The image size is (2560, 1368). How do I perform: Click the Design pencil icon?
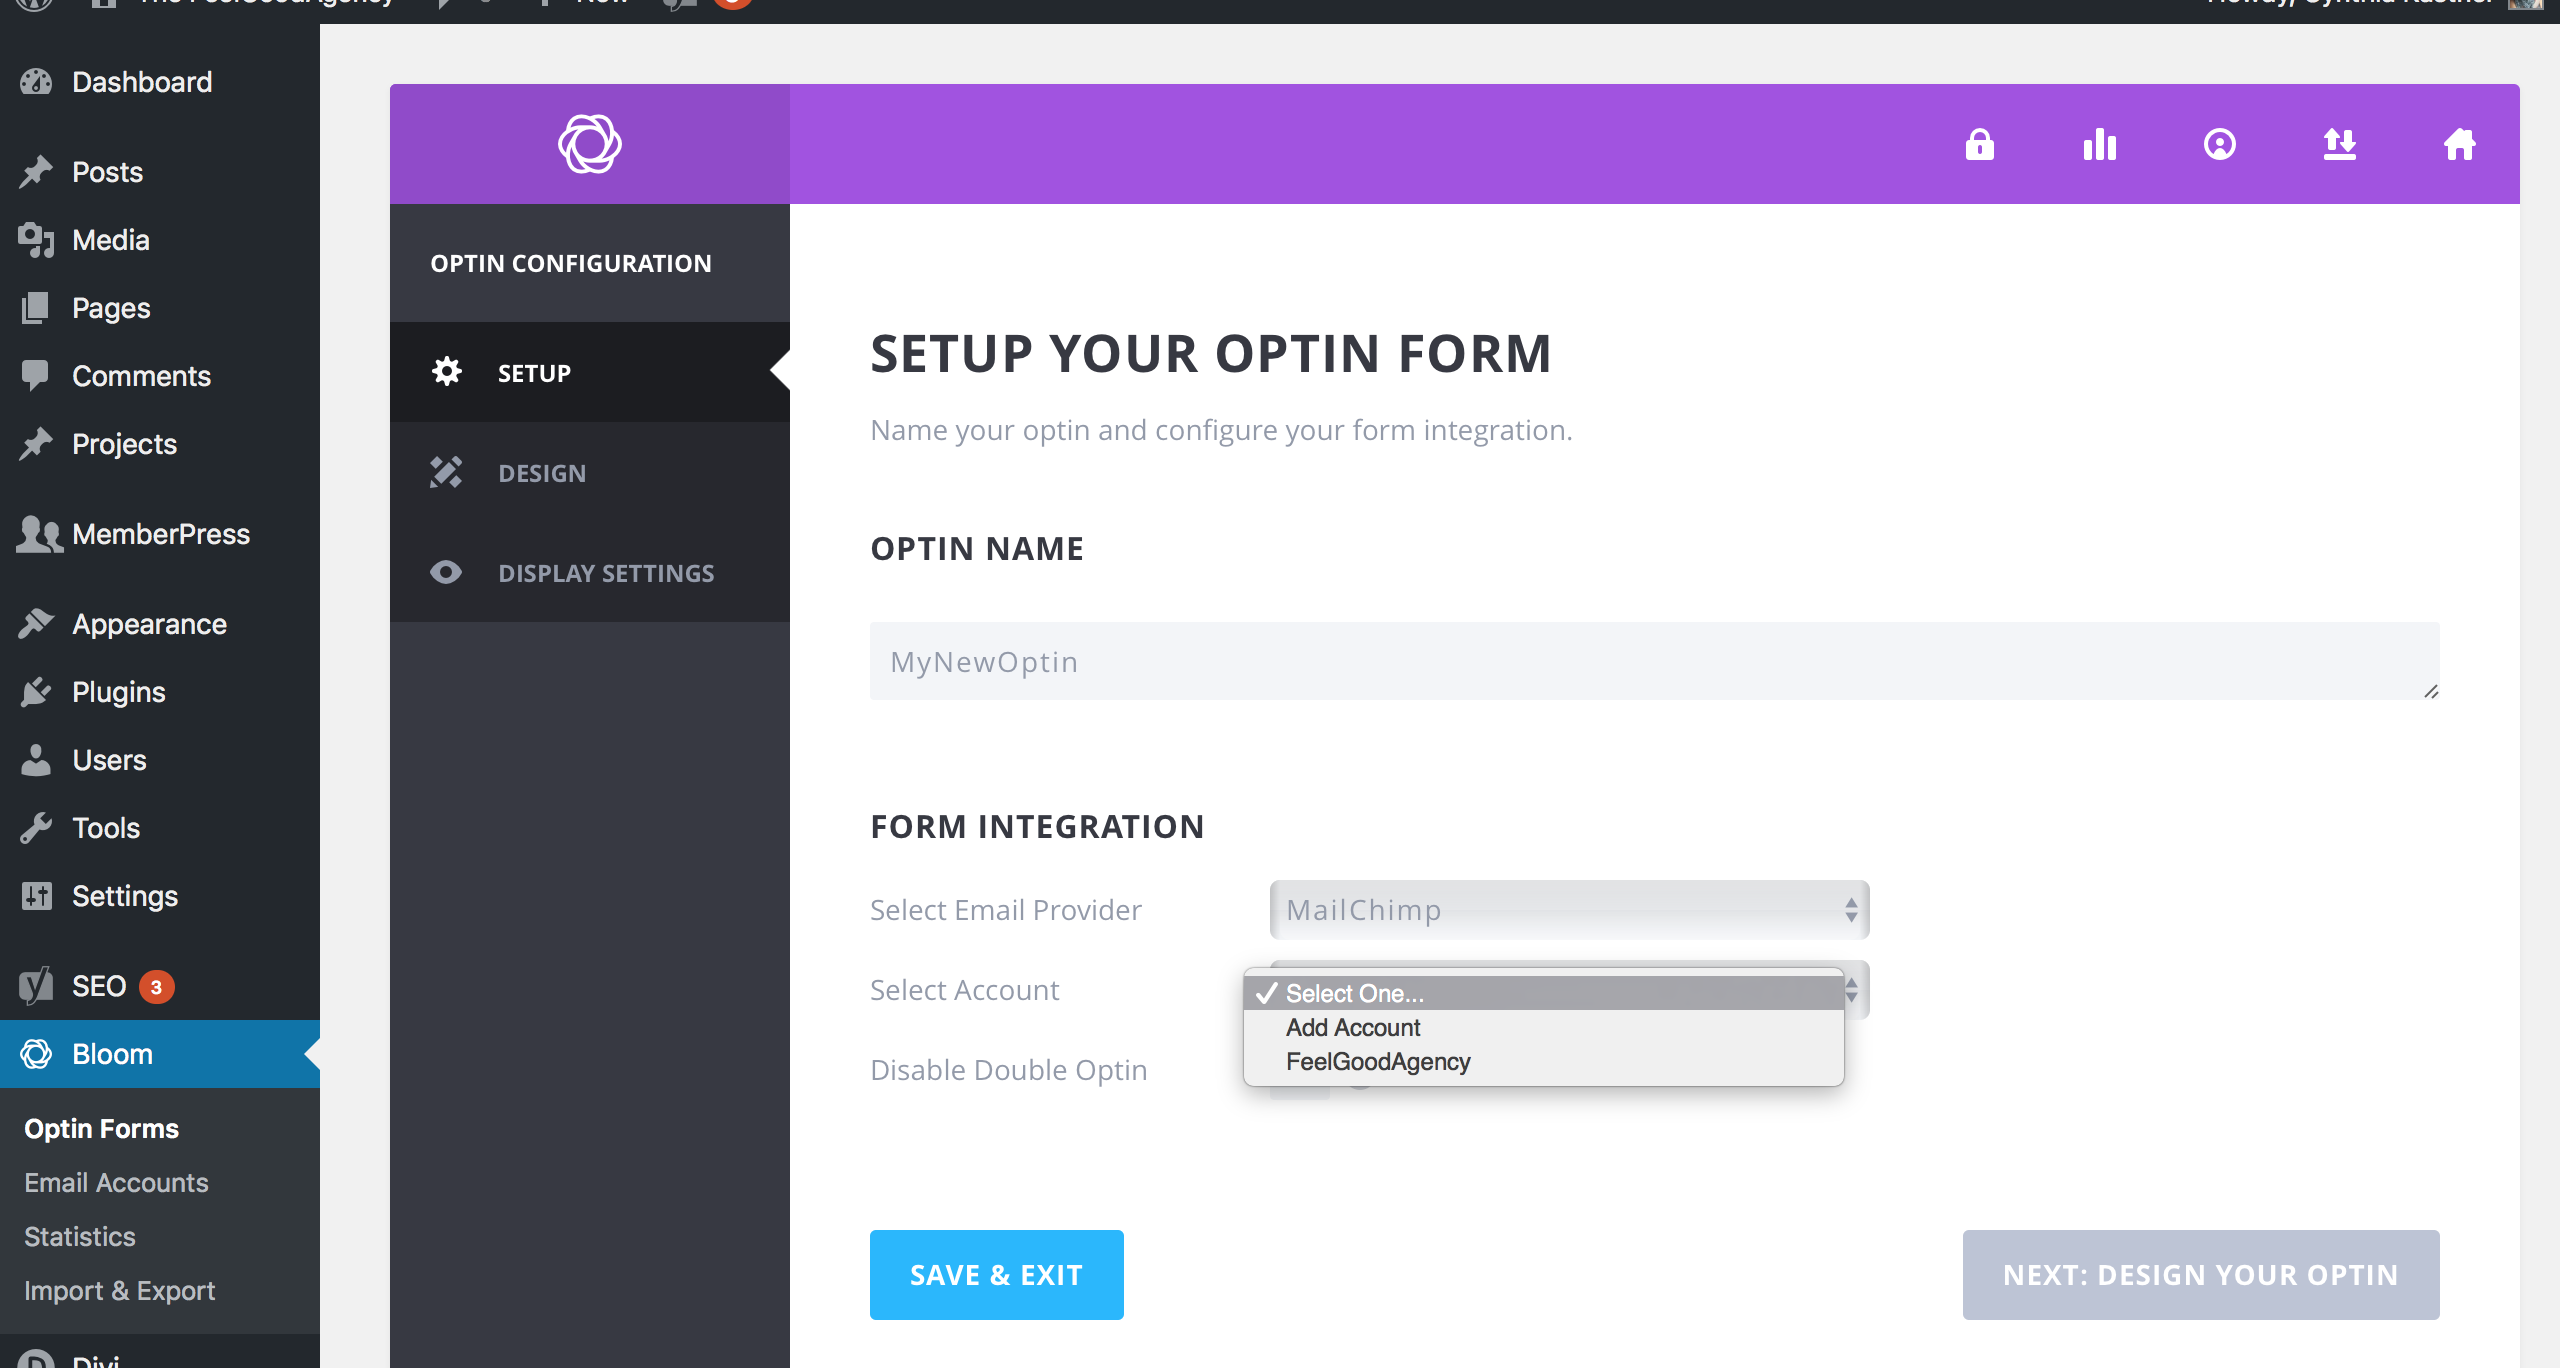(446, 472)
